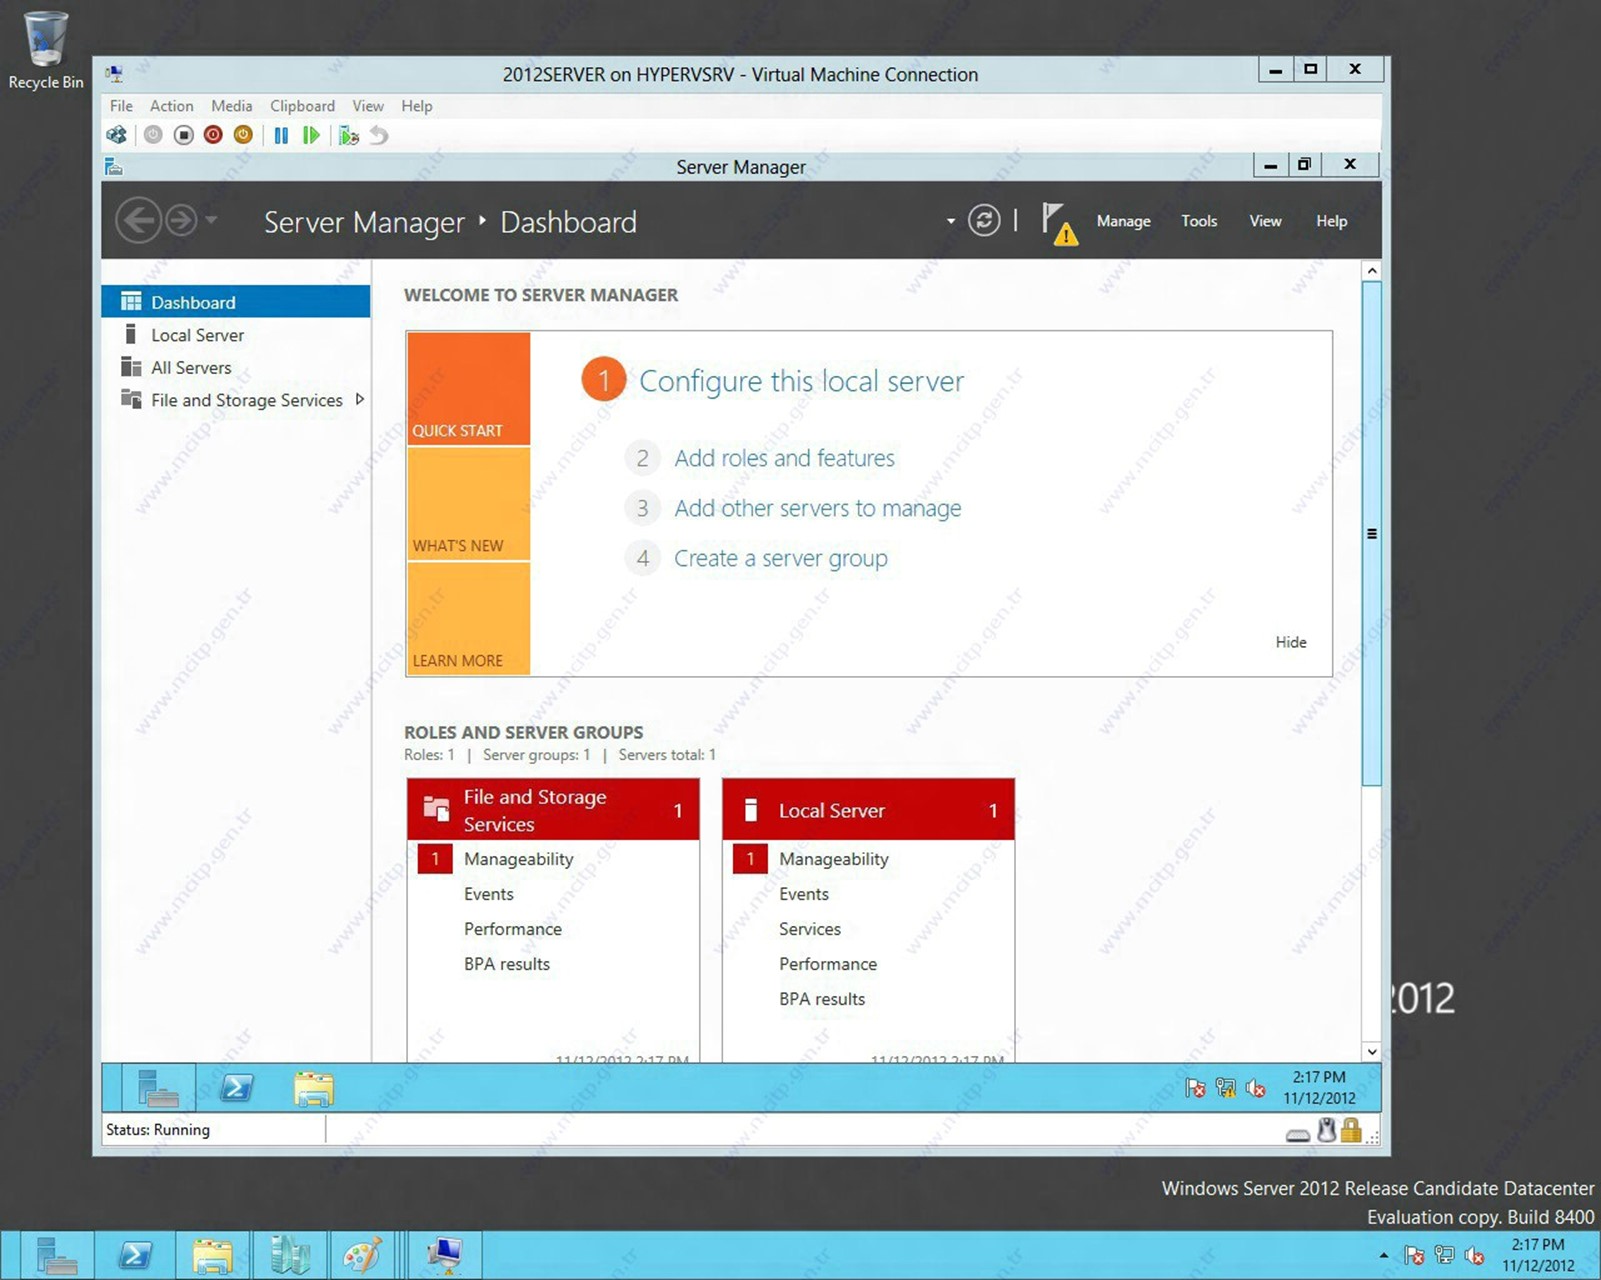The image size is (1601, 1280).
Task: Revert the VM with the undo arrow icon
Action: (379, 135)
